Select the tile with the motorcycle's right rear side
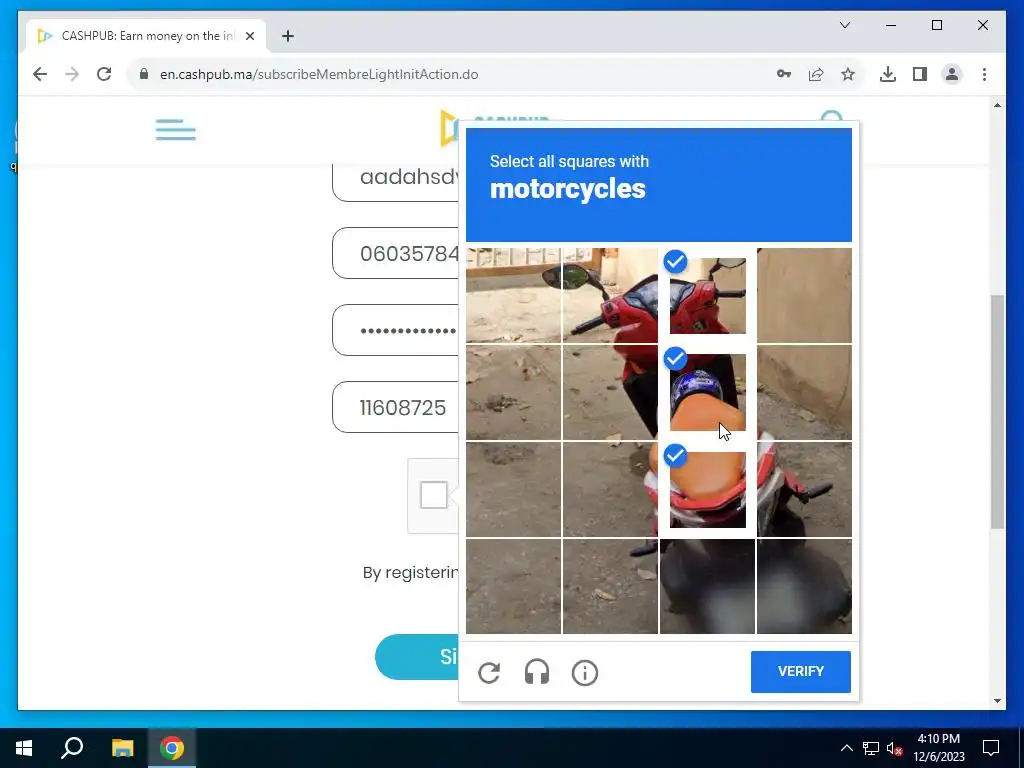This screenshot has width=1024, height=768. pyautogui.click(x=804, y=489)
